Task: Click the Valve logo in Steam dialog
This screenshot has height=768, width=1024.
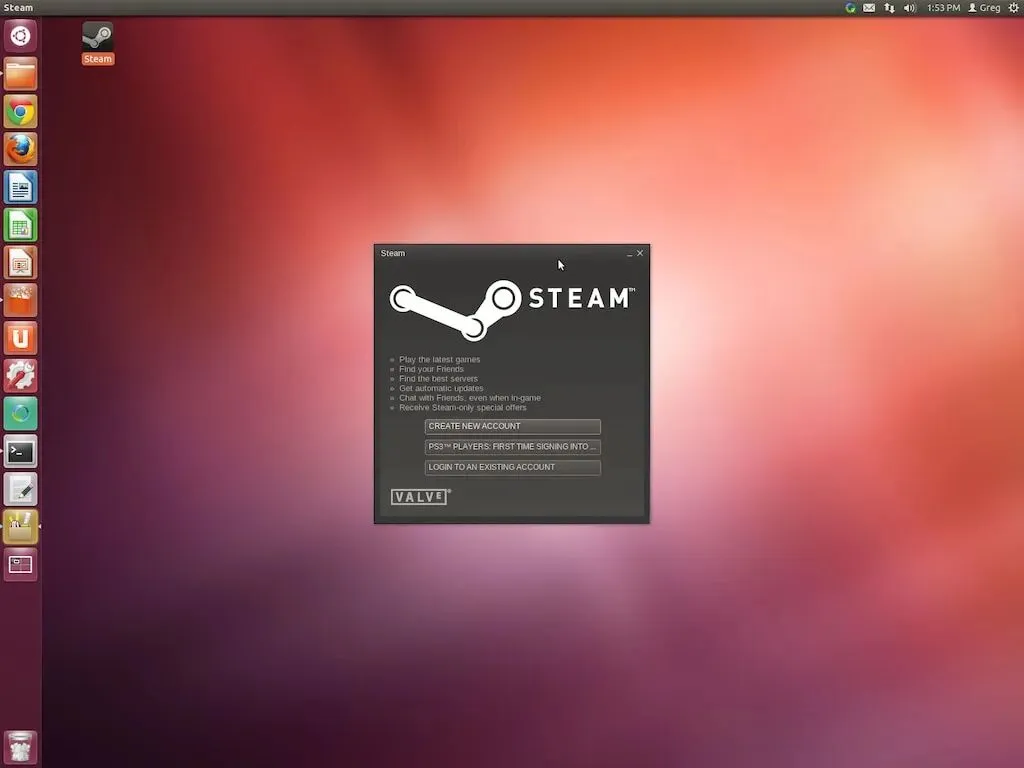Action: tap(421, 497)
